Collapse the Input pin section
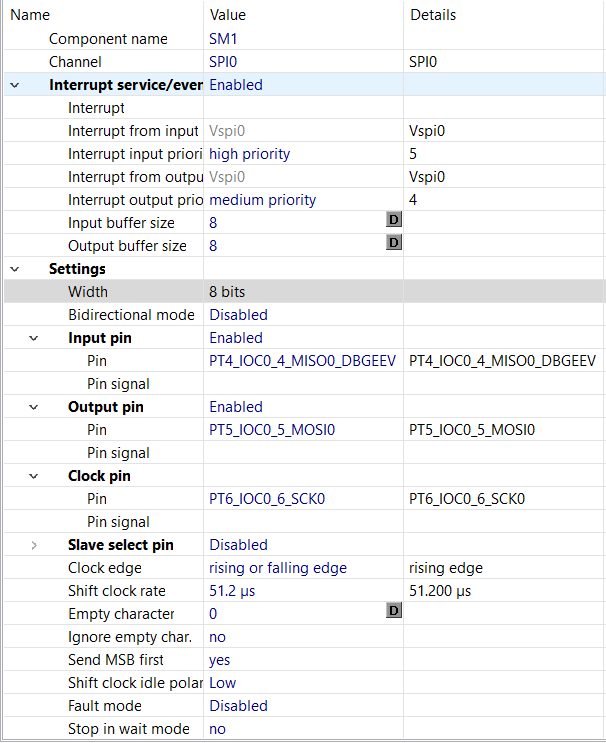 (34, 338)
